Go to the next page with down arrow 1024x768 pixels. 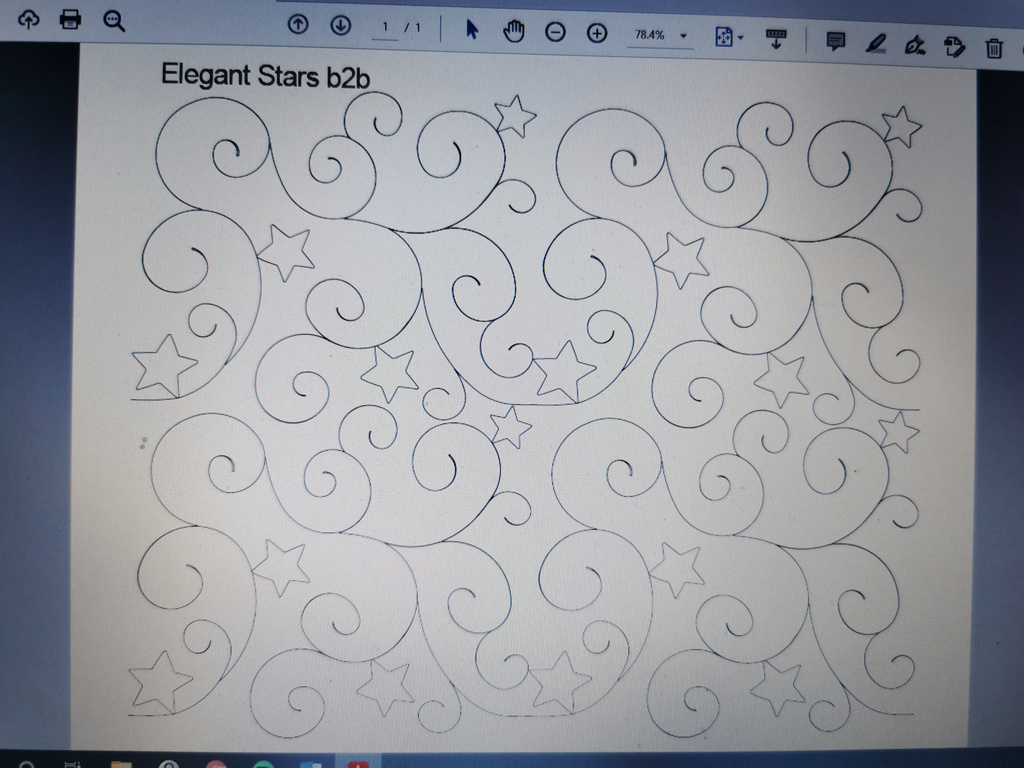coord(340,26)
